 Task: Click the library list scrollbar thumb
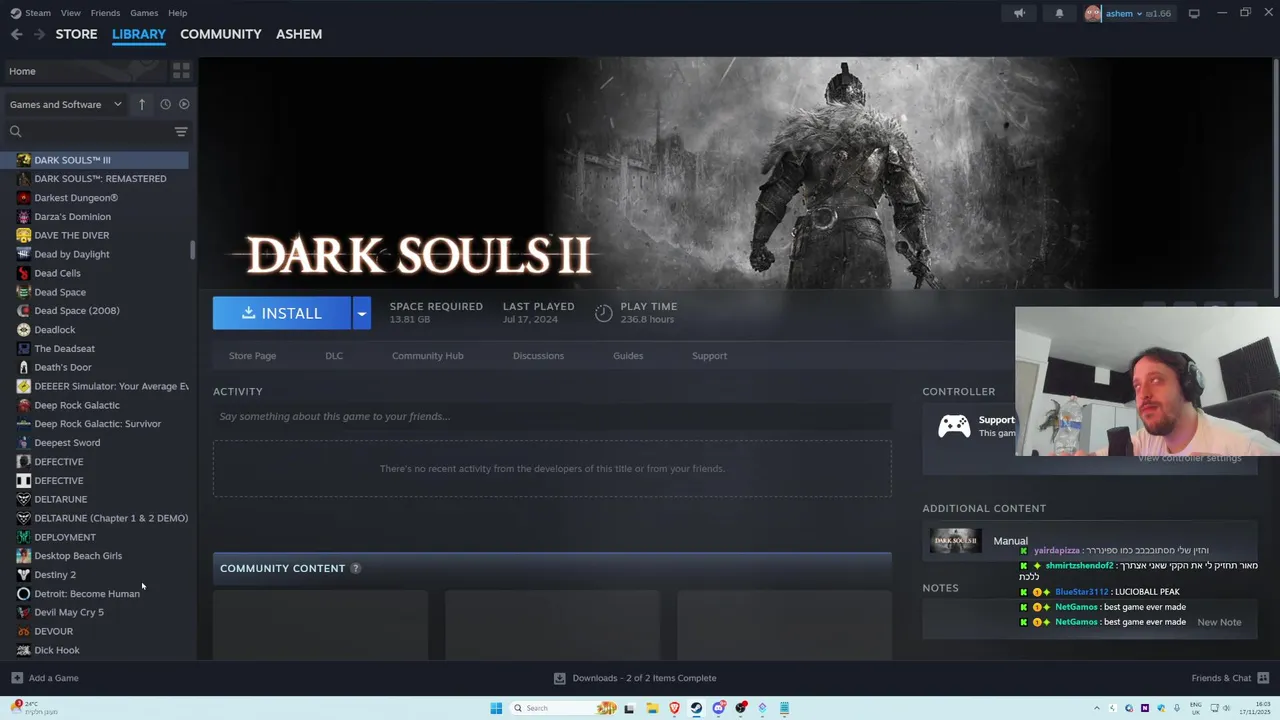tap(192, 250)
